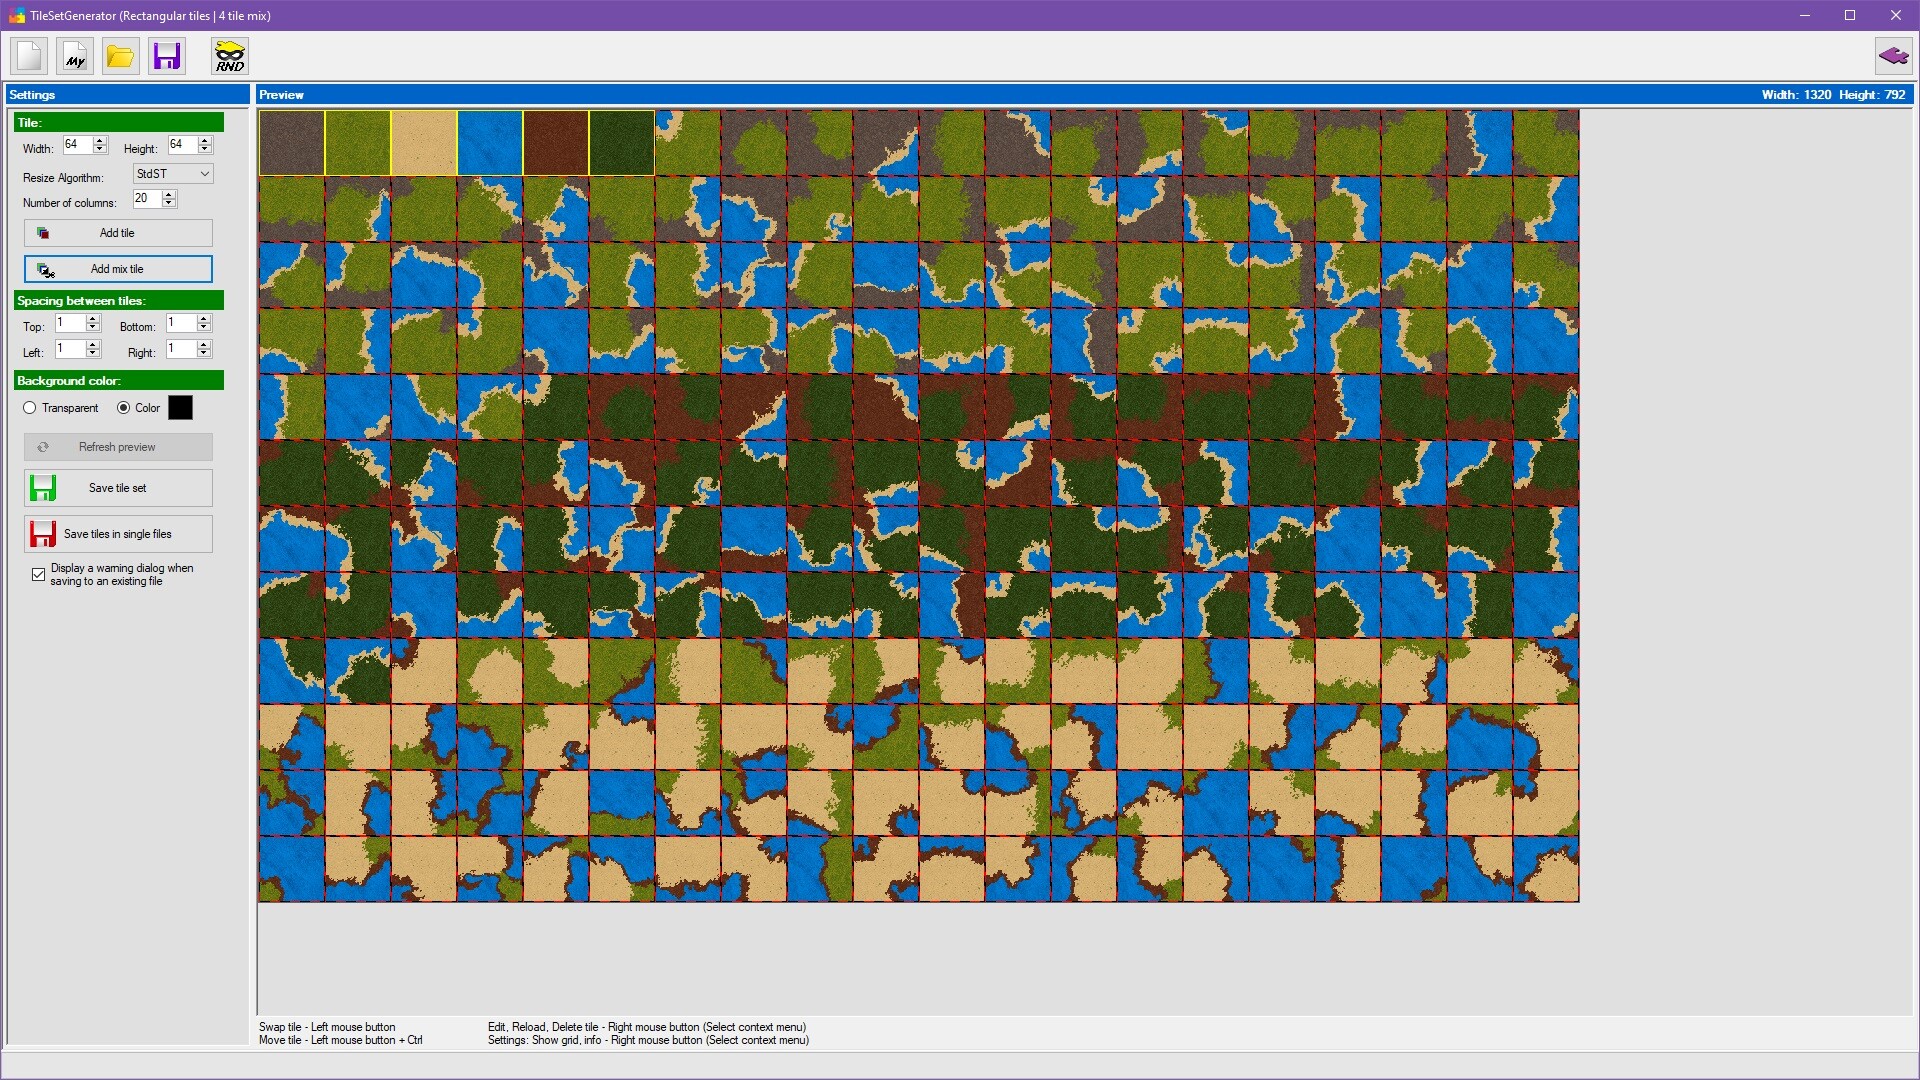The image size is (1920, 1080).
Task: Click the green diskette icon on Save tile set
Action: click(43, 488)
